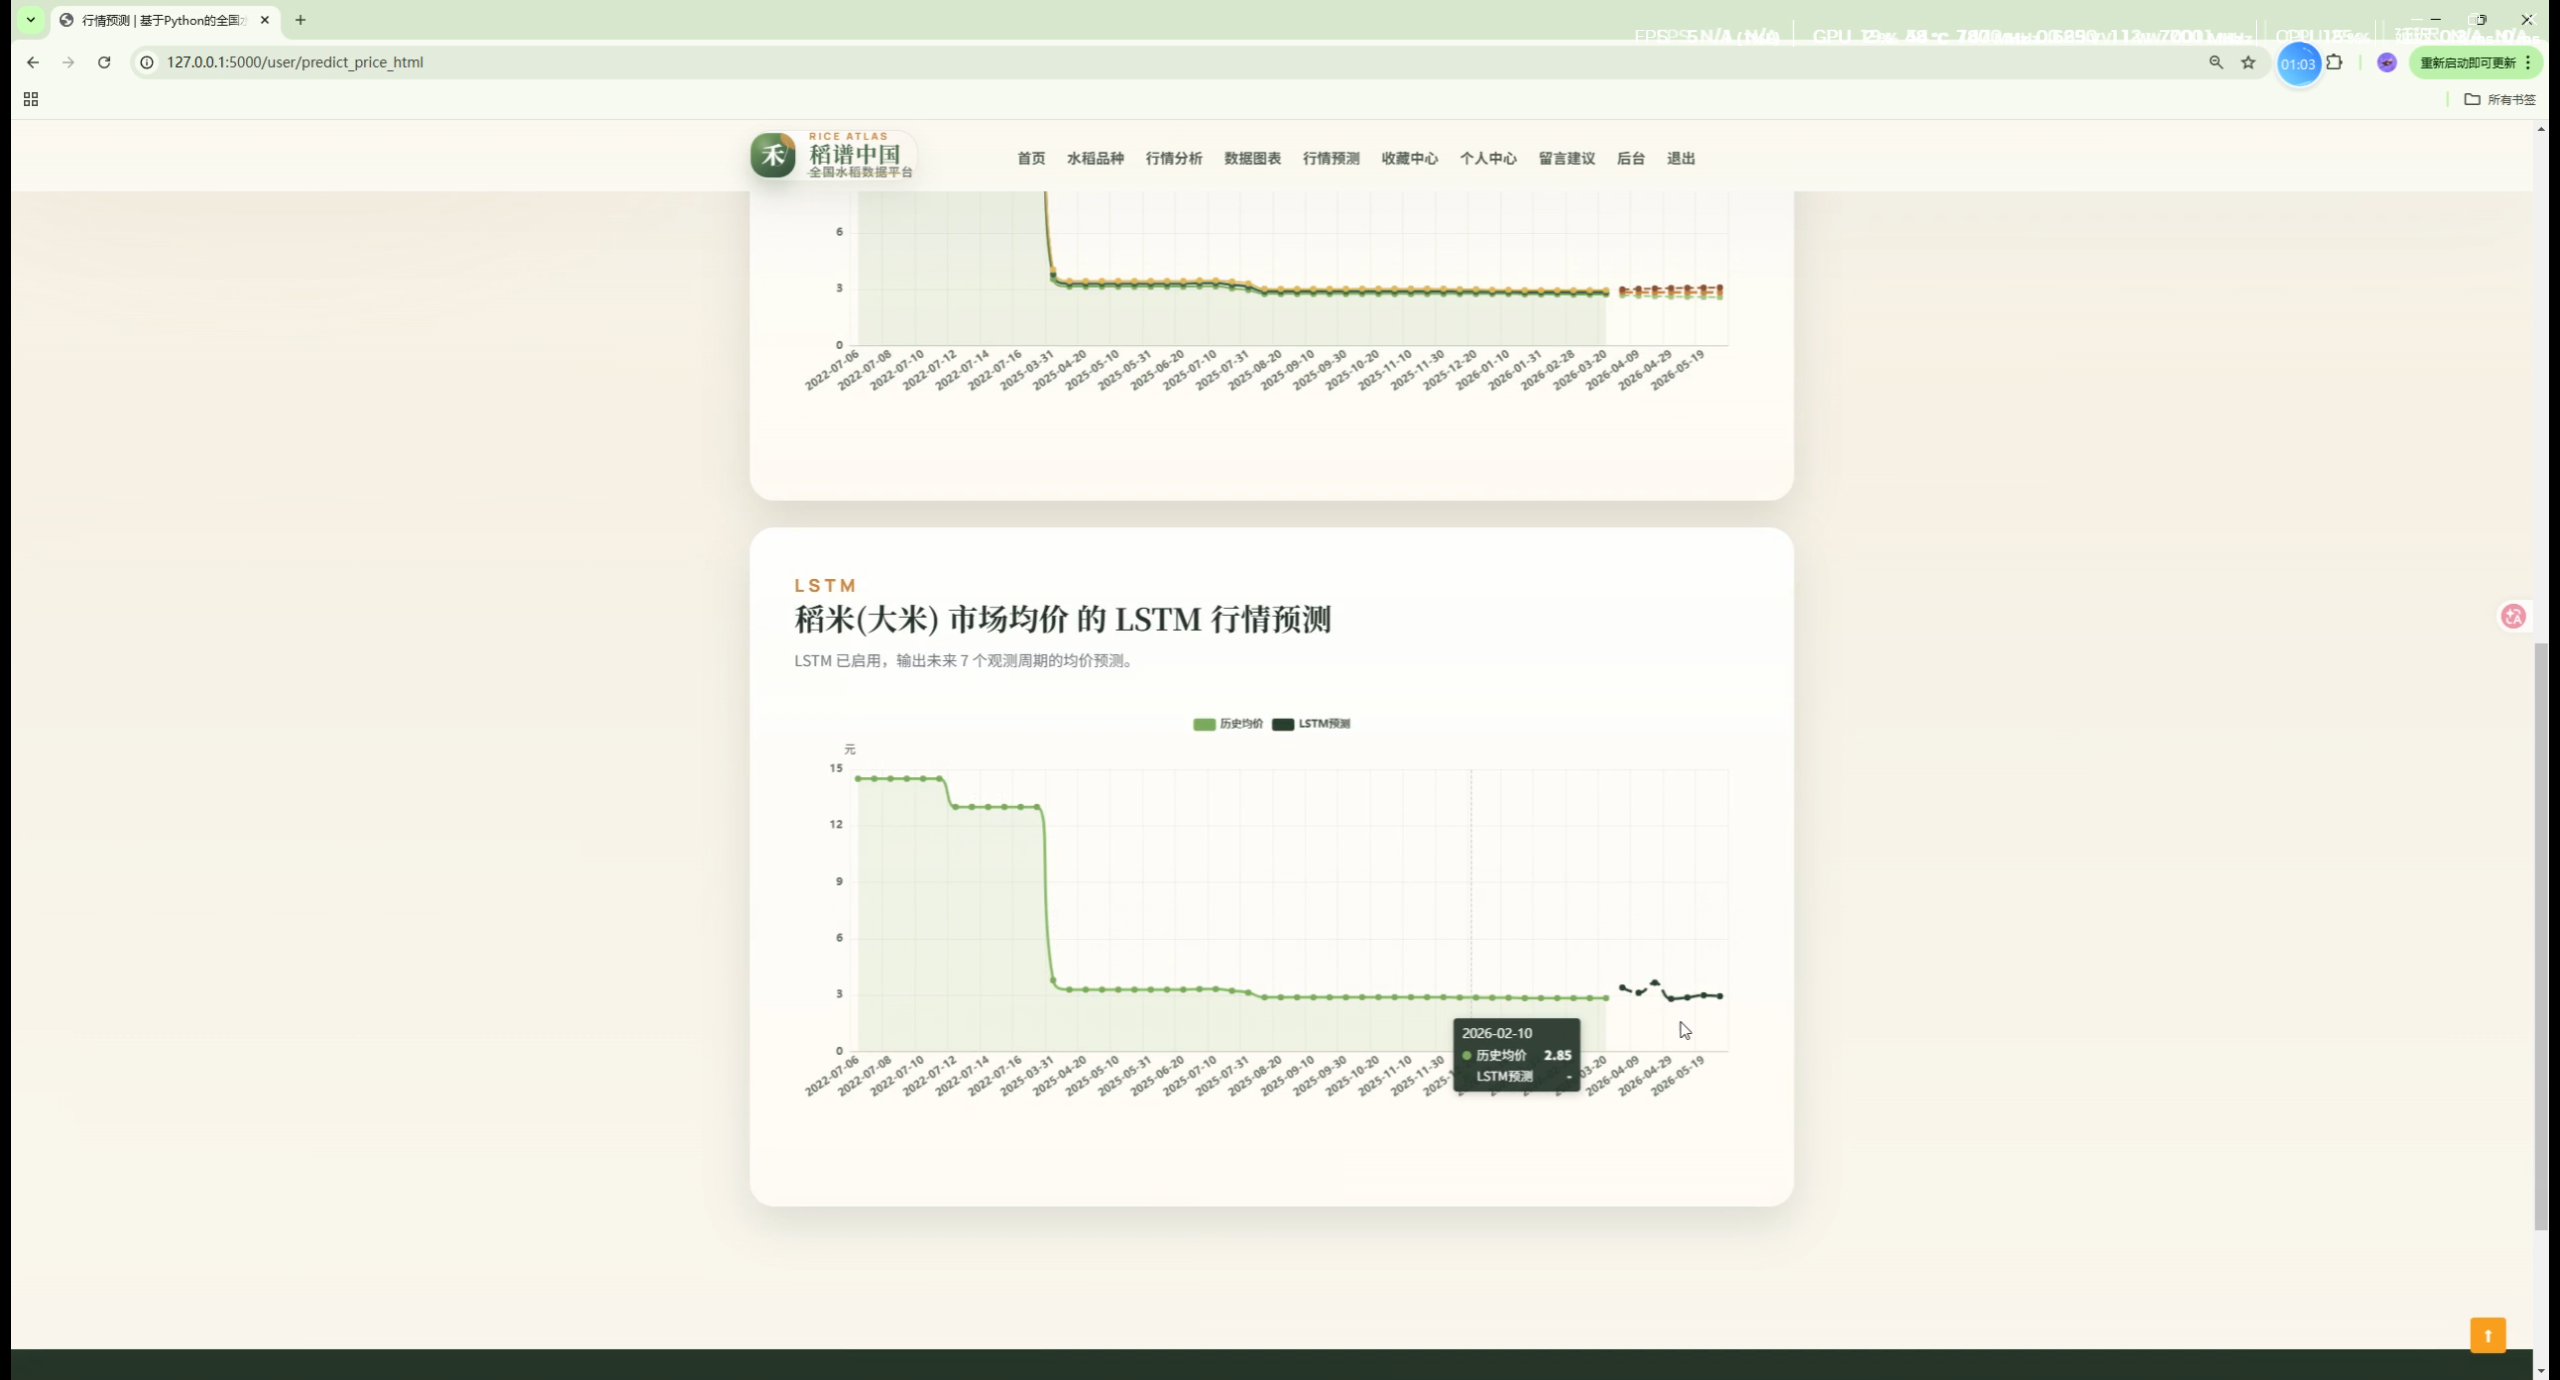
Task: Click the browser back arrow
Action: point(33,62)
